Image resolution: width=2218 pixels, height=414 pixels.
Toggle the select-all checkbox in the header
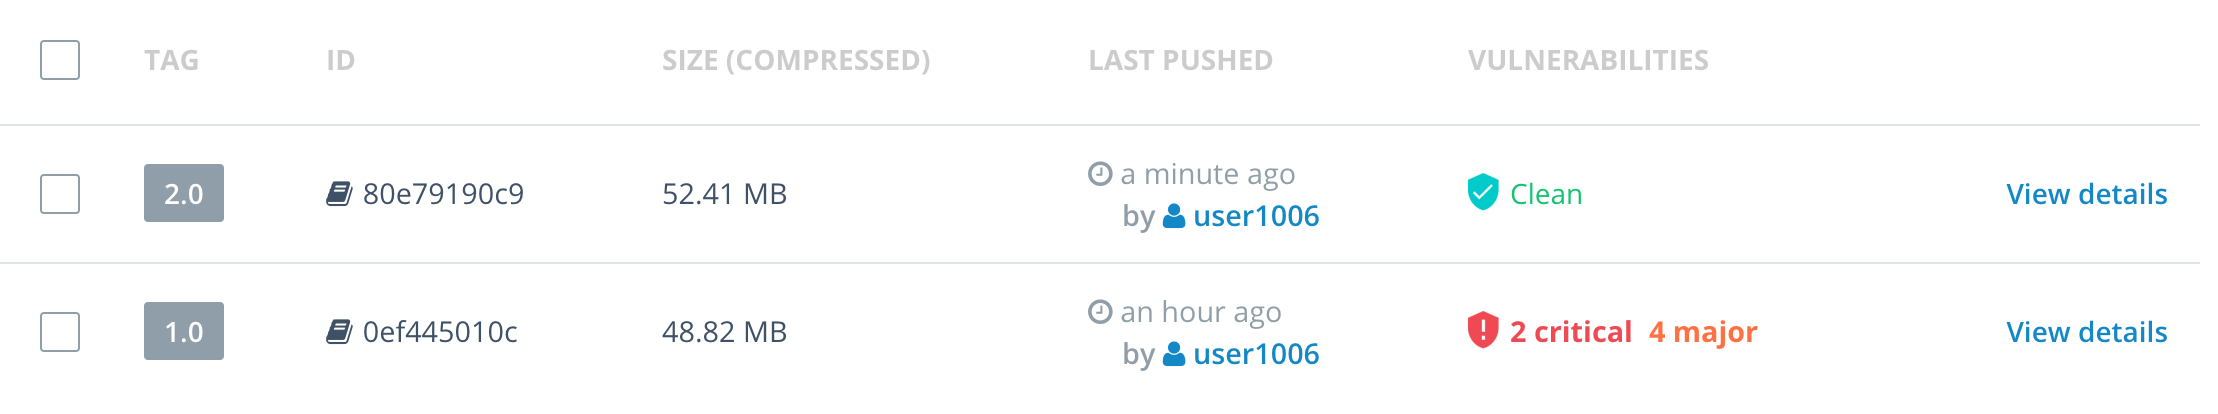tap(60, 60)
